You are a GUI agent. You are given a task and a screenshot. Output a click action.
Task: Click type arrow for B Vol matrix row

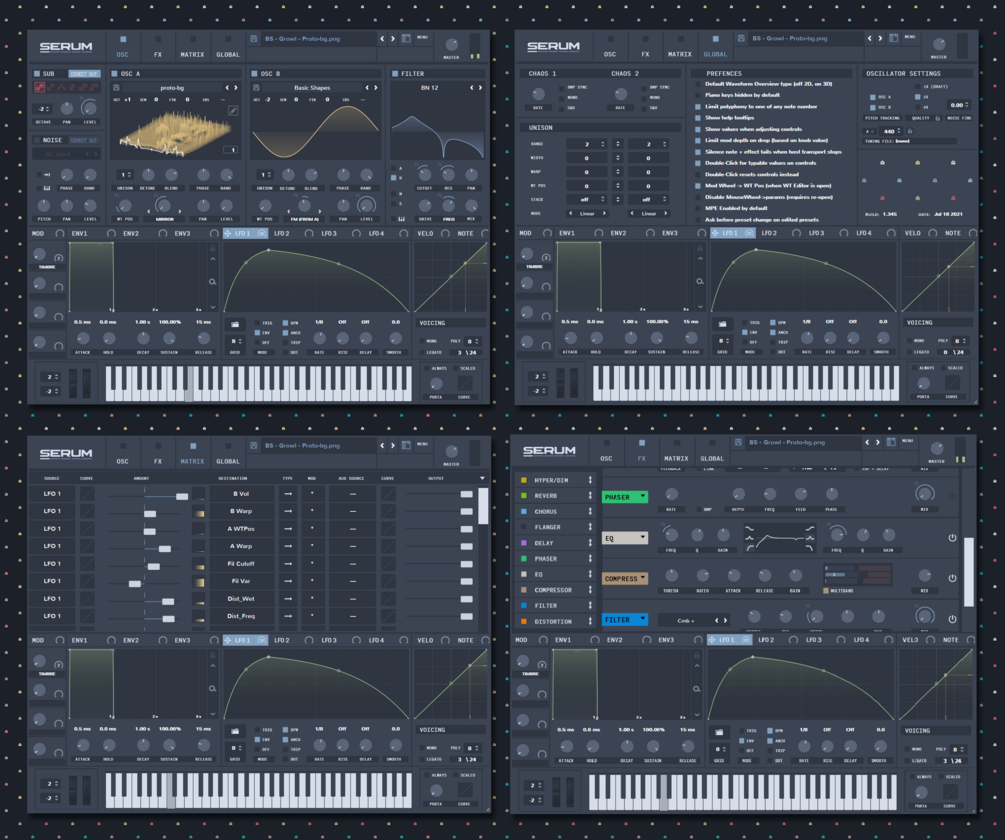click(x=288, y=493)
